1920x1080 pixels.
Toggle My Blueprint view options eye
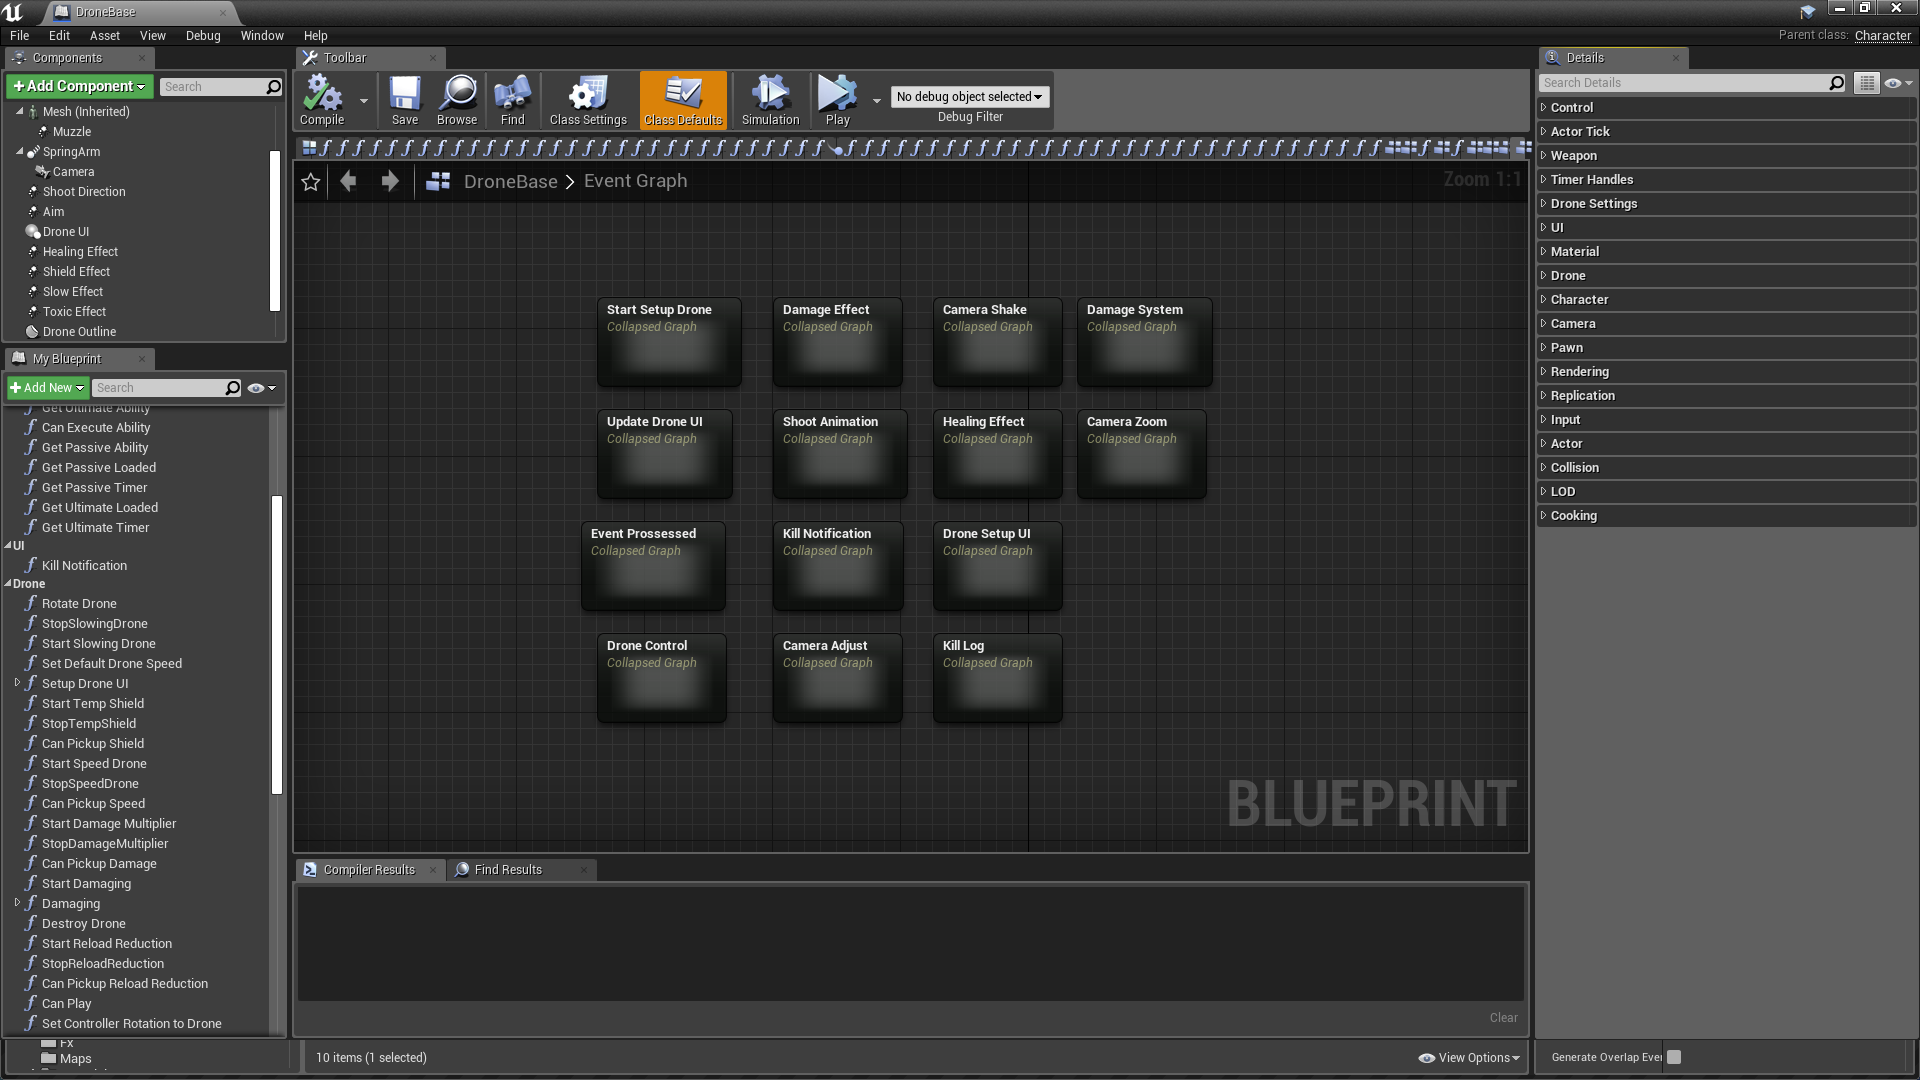coord(261,388)
